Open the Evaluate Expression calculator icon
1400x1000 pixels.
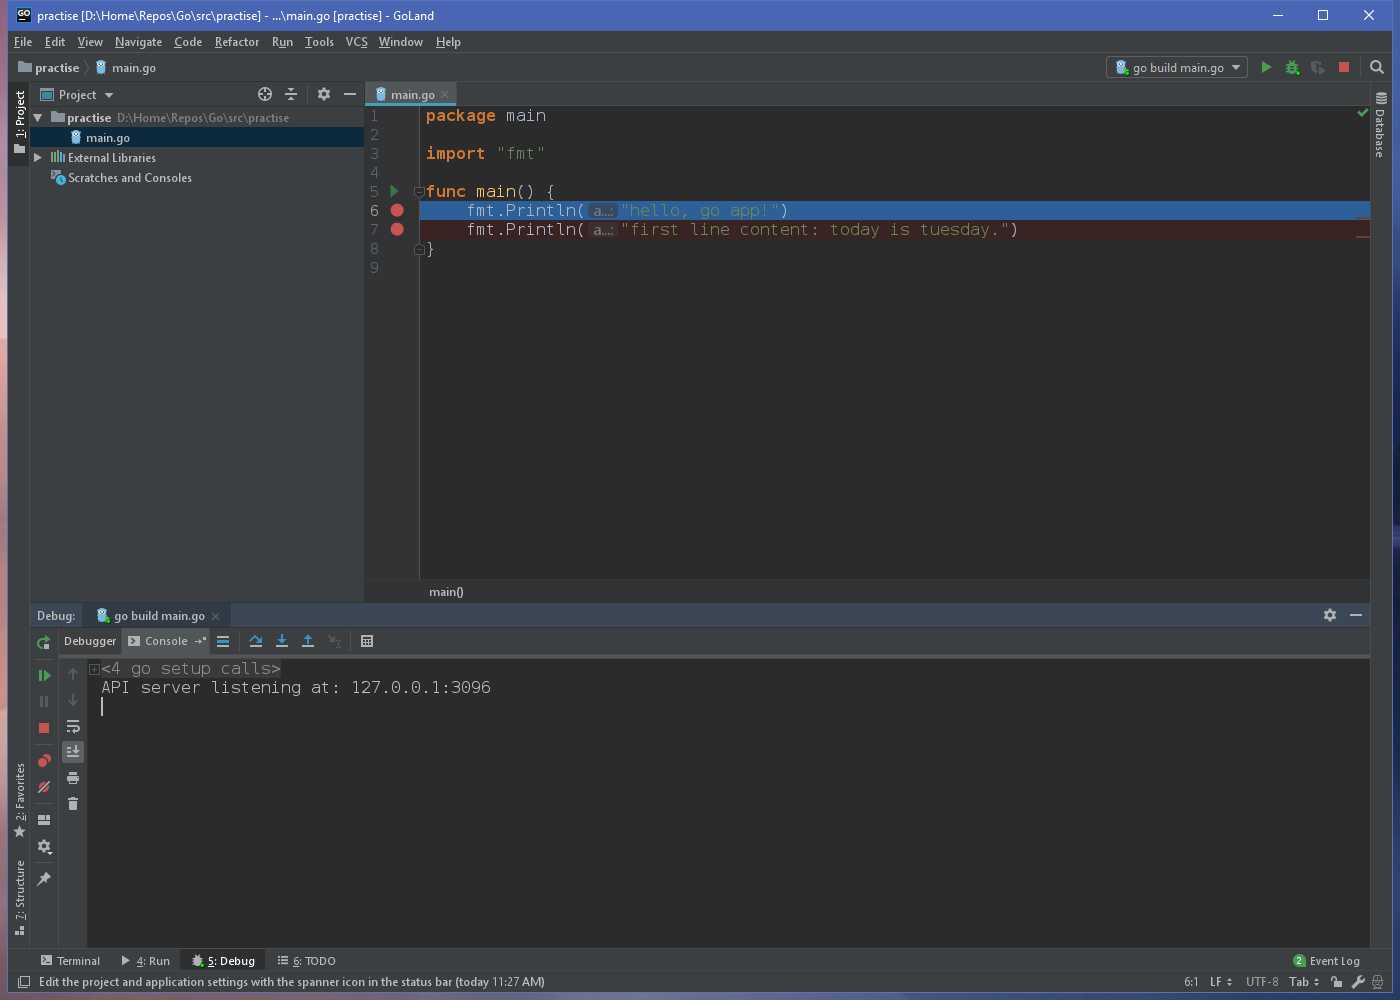367,641
